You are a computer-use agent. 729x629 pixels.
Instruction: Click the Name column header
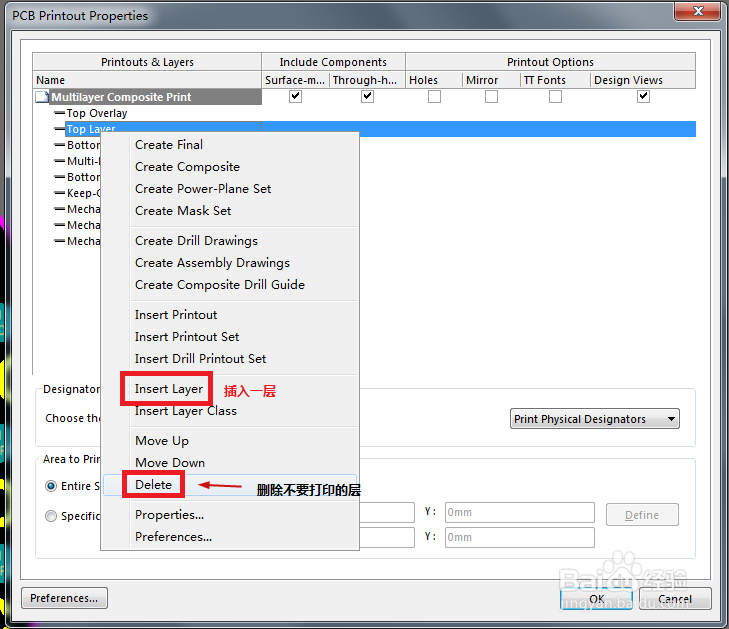(147, 80)
